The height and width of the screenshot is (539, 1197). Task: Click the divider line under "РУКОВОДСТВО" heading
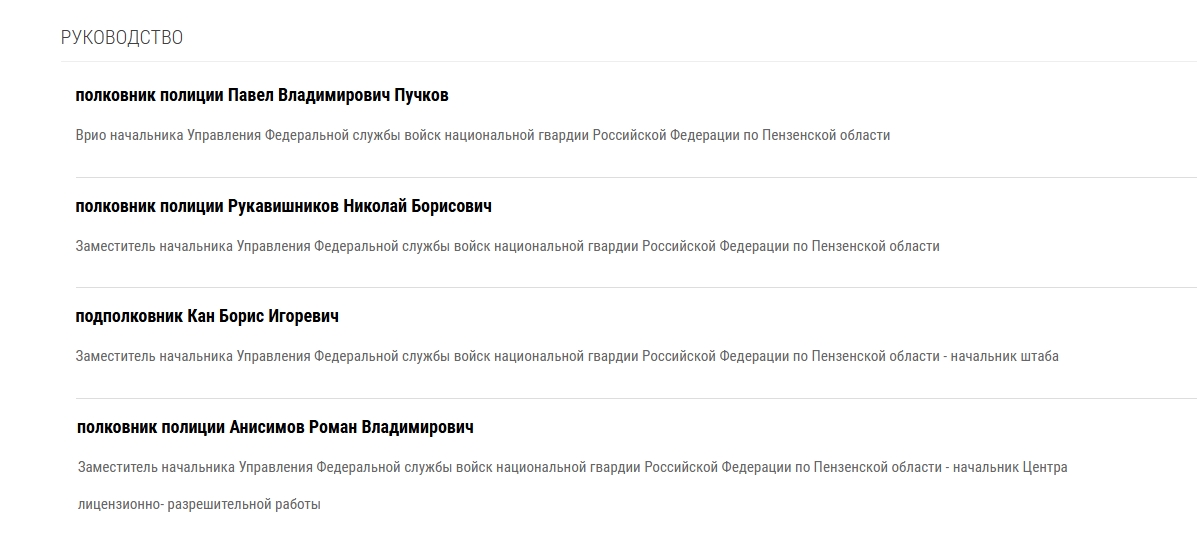(x=628, y=62)
